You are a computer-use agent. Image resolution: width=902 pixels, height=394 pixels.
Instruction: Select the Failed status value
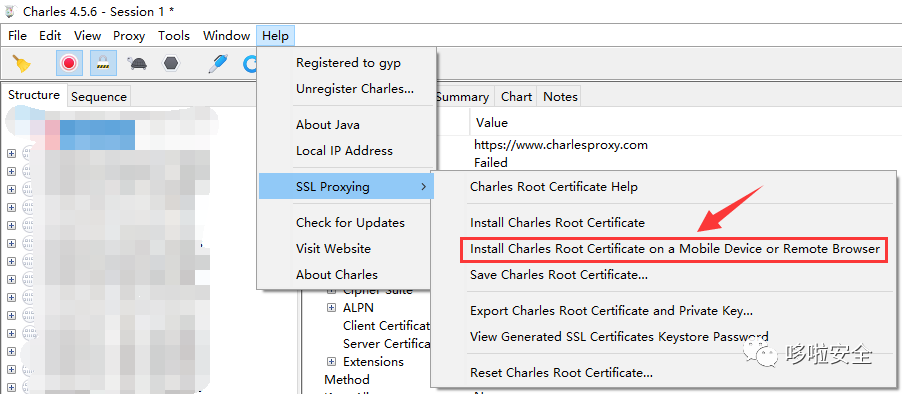[x=491, y=163]
